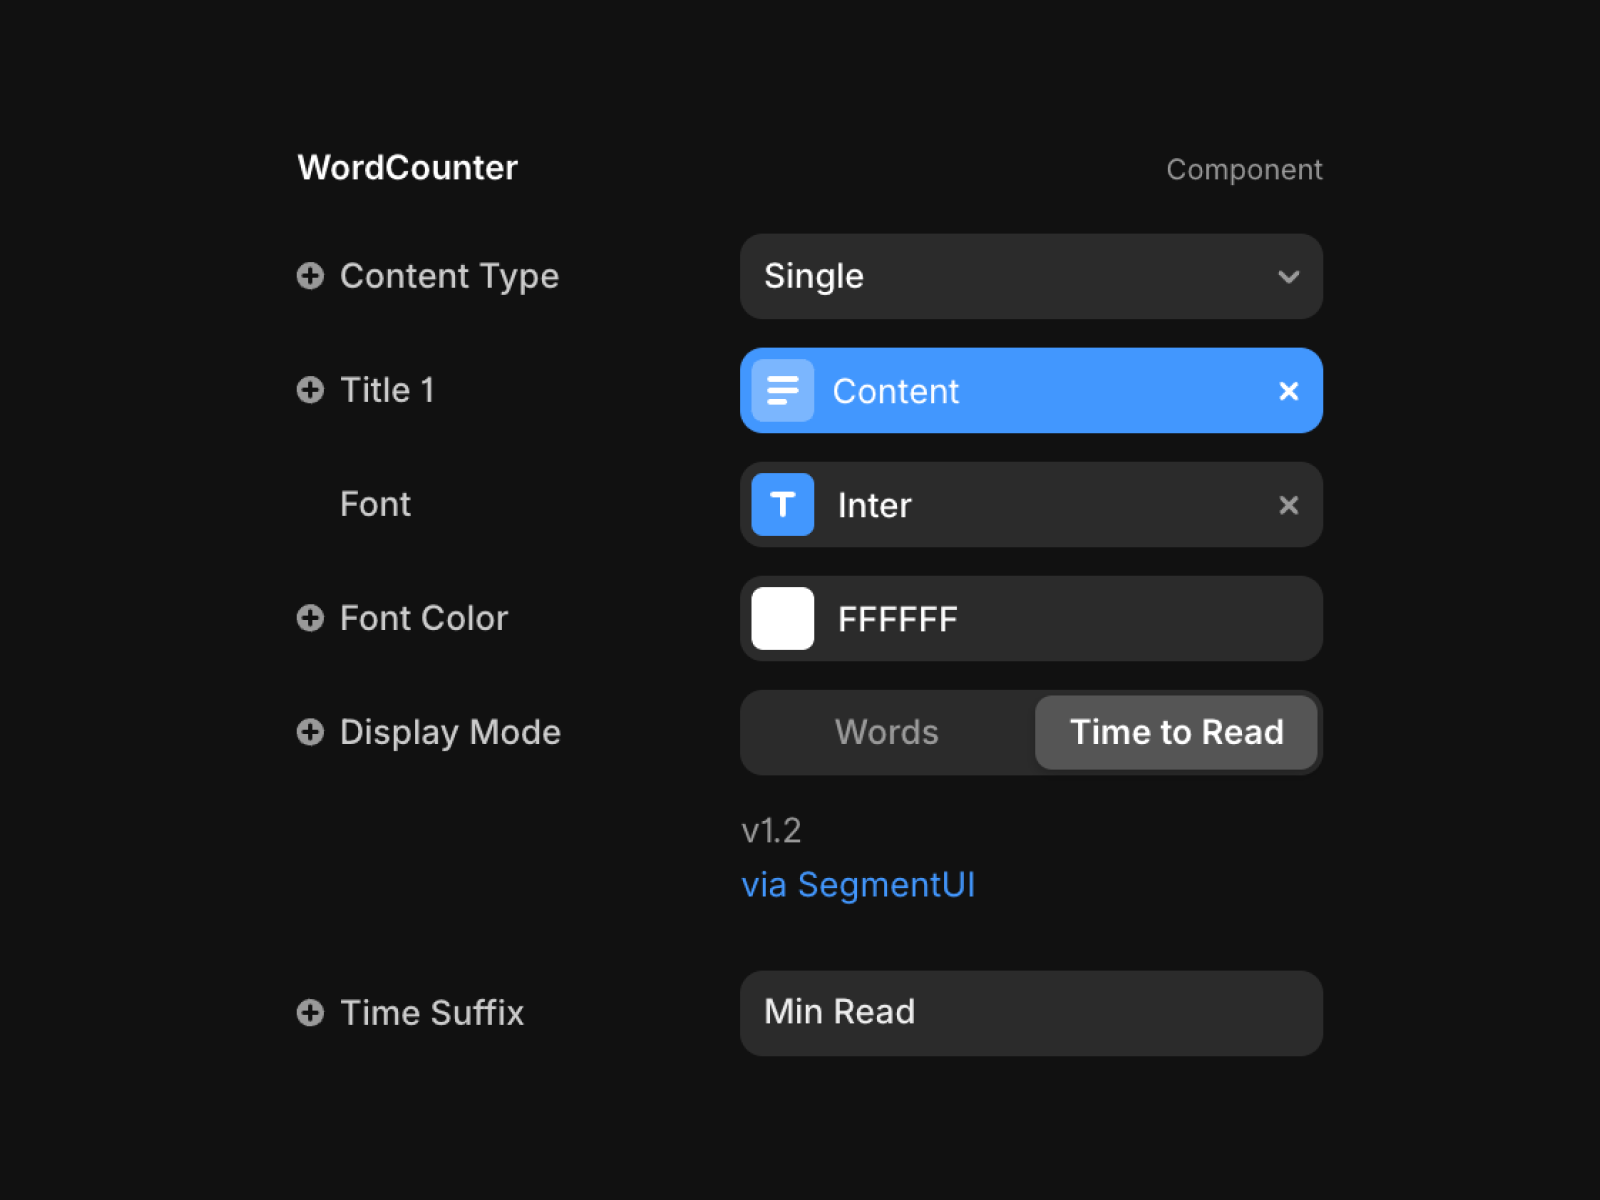
Task: Open the via SegmentUI link
Action: tap(858, 885)
